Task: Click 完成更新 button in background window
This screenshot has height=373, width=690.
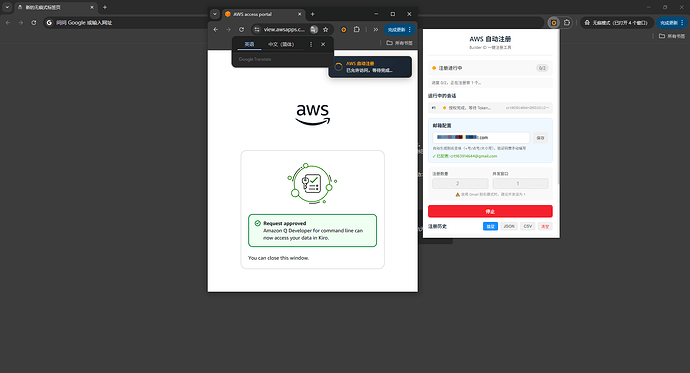Action: click(x=672, y=22)
